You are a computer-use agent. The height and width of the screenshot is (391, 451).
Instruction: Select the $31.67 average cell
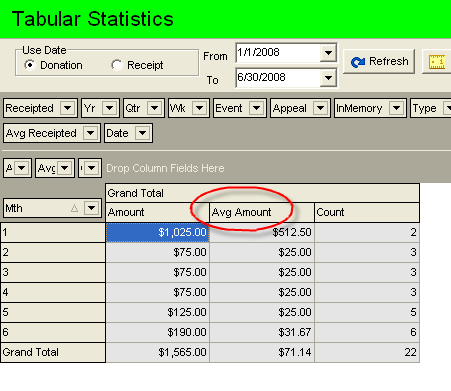[262, 332]
